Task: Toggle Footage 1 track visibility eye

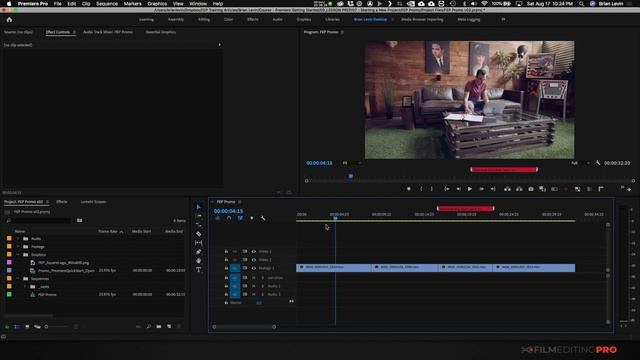Action: (253, 268)
